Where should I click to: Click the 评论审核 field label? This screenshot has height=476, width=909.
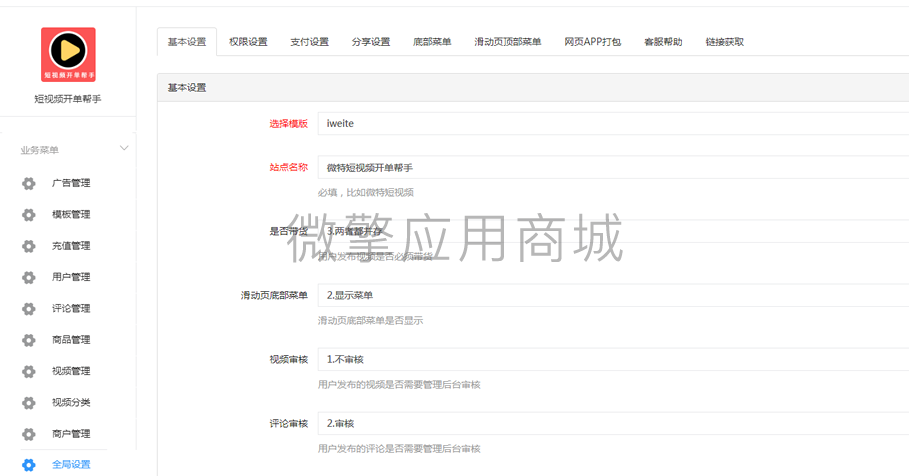coord(289,424)
